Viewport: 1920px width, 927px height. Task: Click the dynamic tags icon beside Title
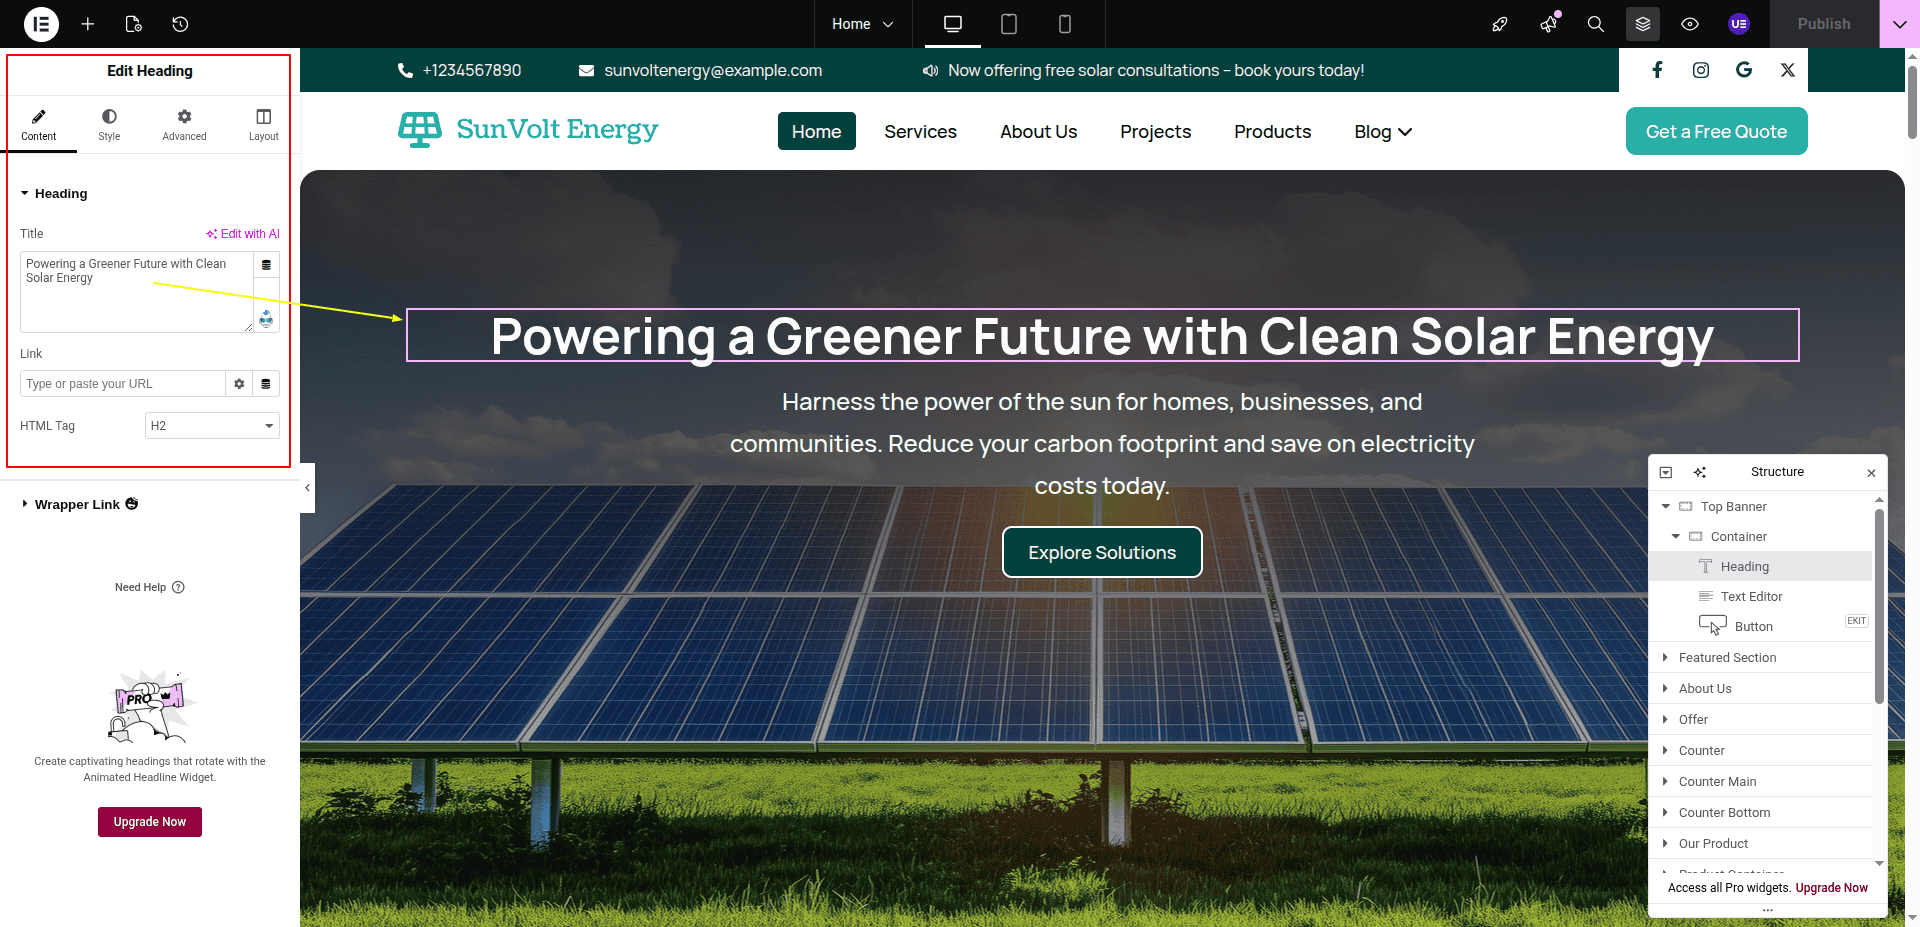pyautogui.click(x=266, y=265)
